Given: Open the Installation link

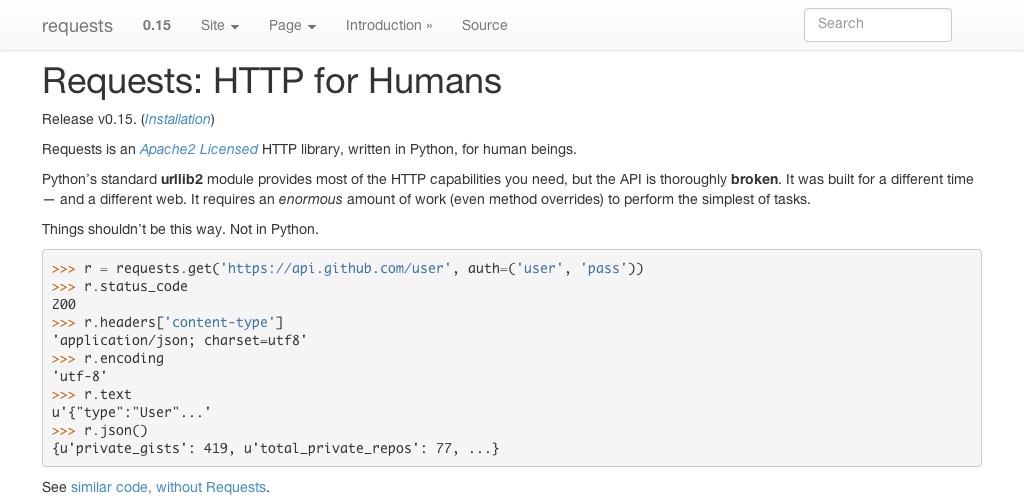Looking at the screenshot, I should pyautogui.click(x=178, y=119).
